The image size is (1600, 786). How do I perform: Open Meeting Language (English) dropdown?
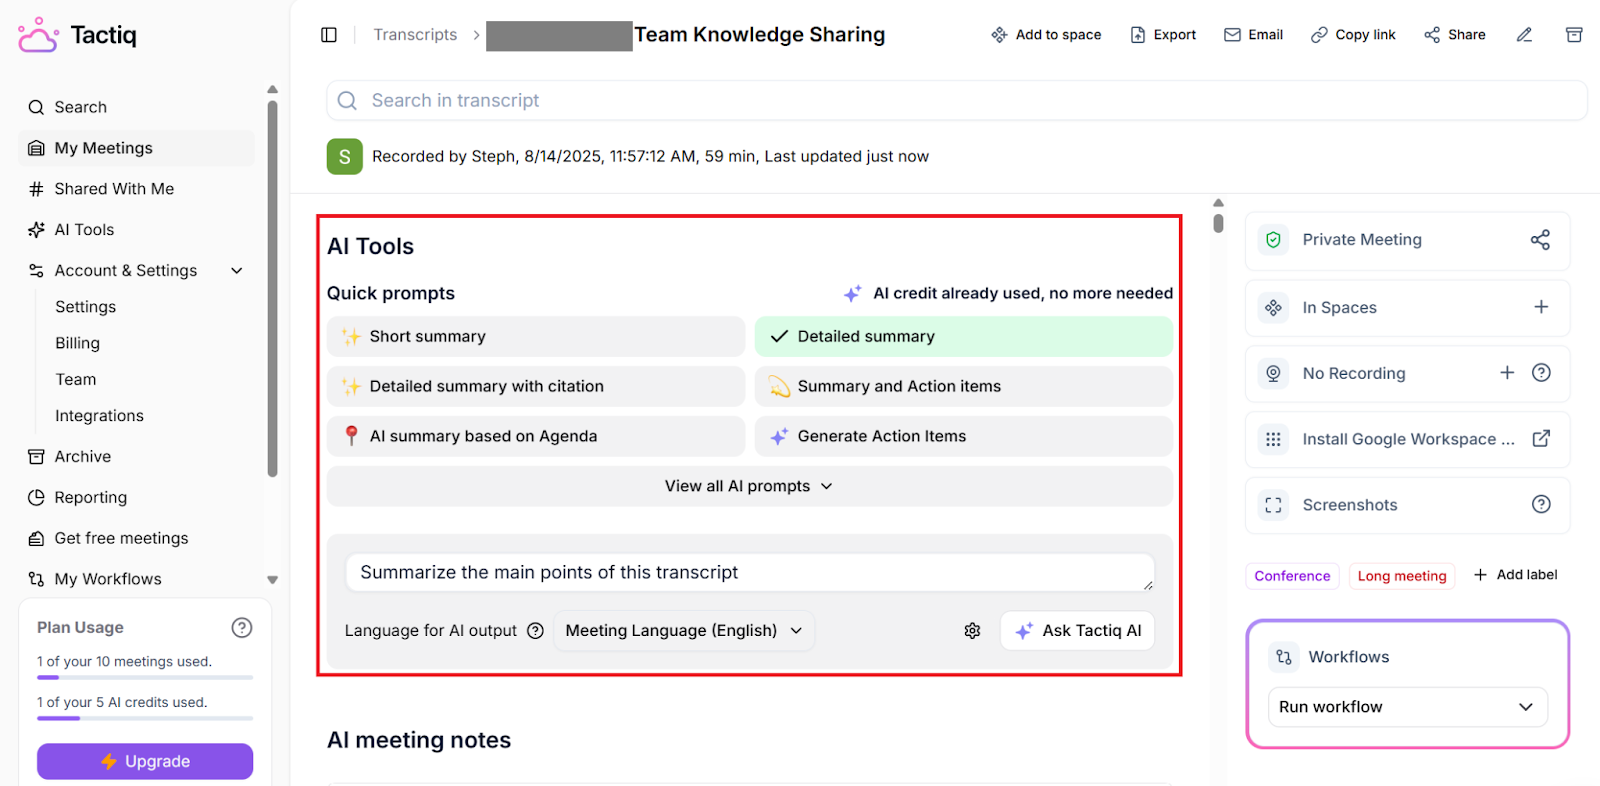[684, 631]
